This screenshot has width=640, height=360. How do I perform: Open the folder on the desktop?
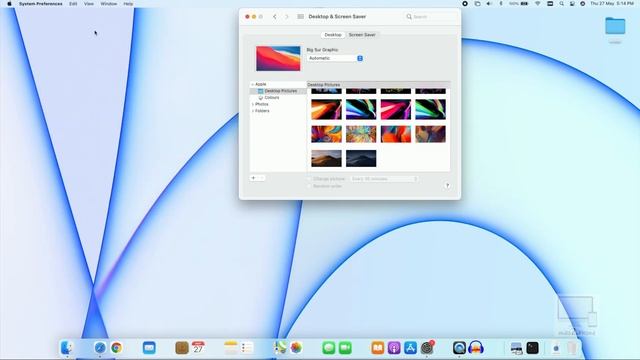[x=615, y=26]
